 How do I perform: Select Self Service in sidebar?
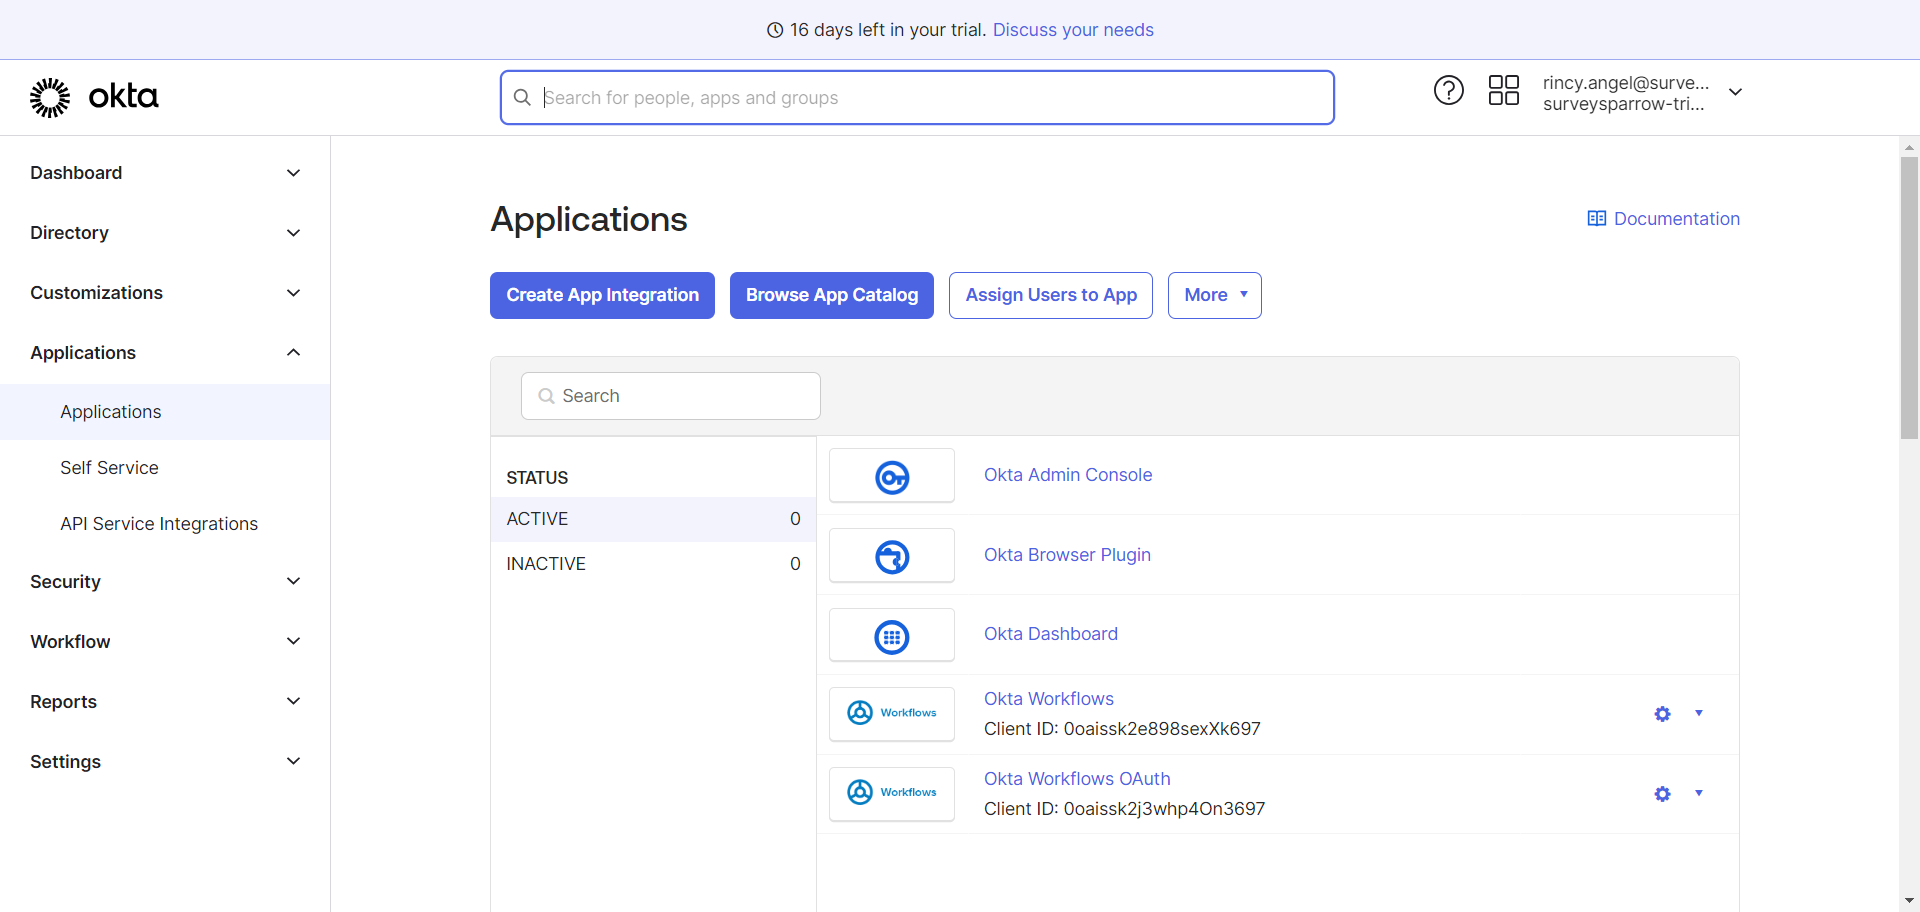109,468
